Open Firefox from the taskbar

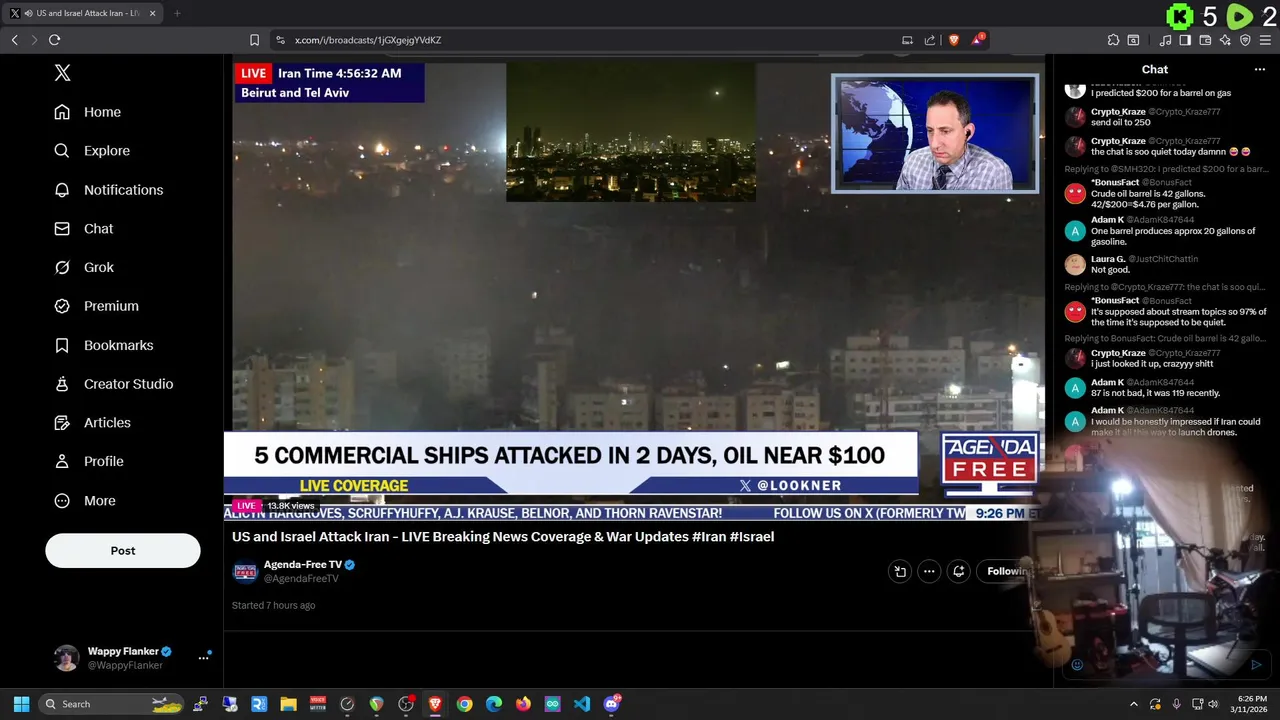click(523, 704)
